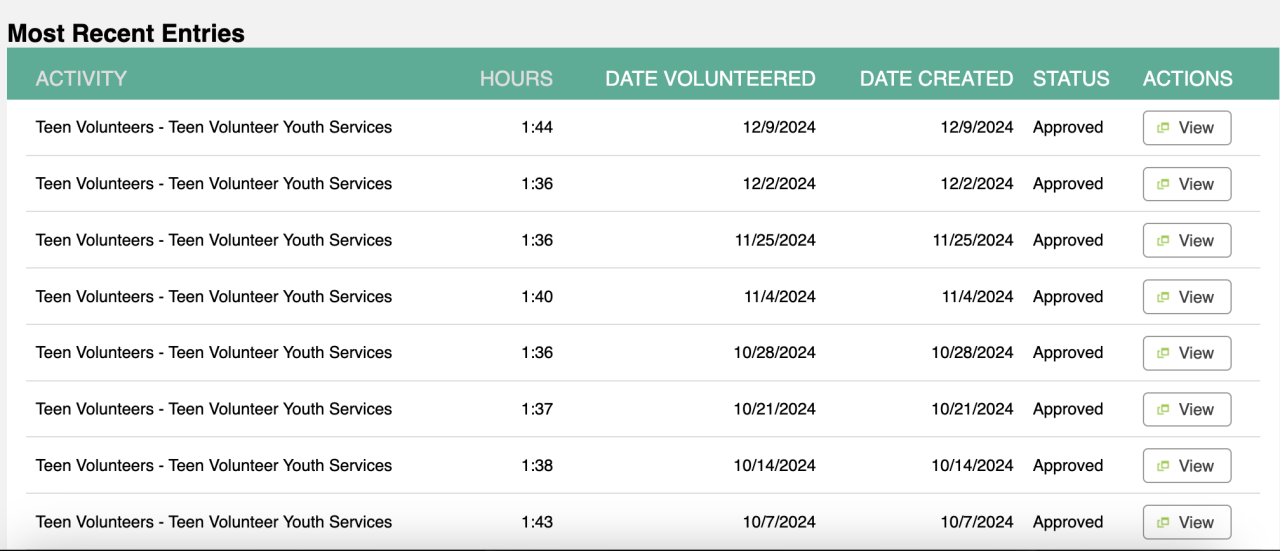Click the View icon for the 10/14/2024 entry
1280x551 pixels.
tap(1164, 466)
